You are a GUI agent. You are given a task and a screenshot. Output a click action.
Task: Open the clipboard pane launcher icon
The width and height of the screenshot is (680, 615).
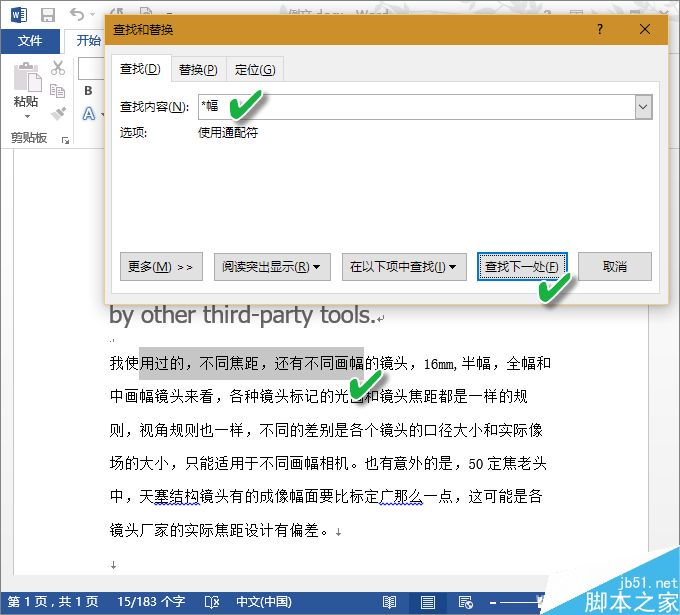[x=65, y=140]
